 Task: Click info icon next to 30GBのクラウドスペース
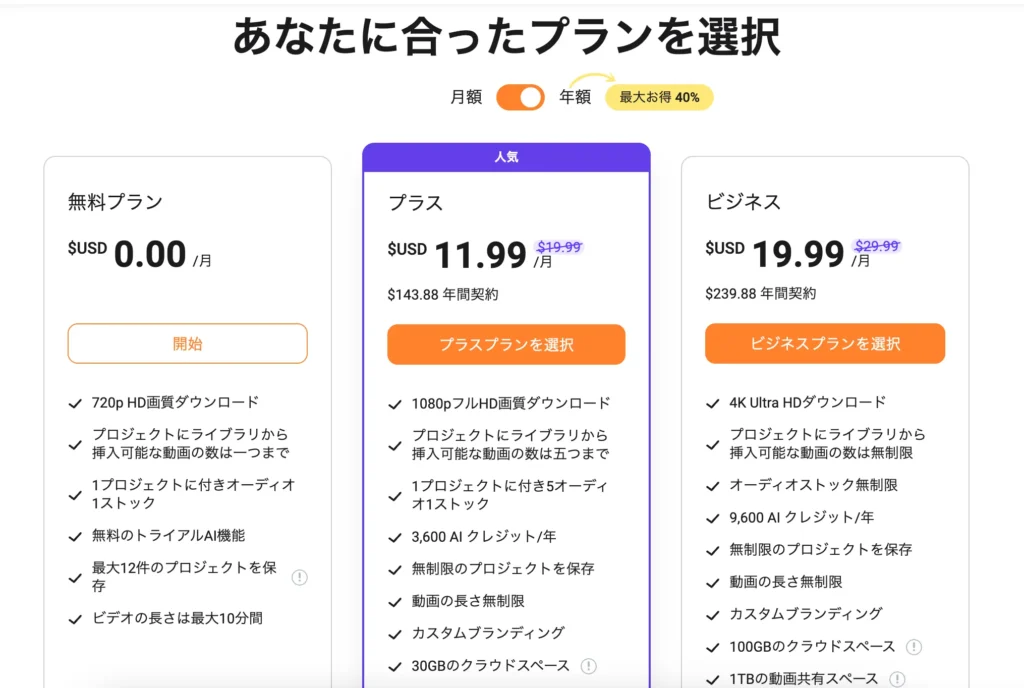pos(589,666)
